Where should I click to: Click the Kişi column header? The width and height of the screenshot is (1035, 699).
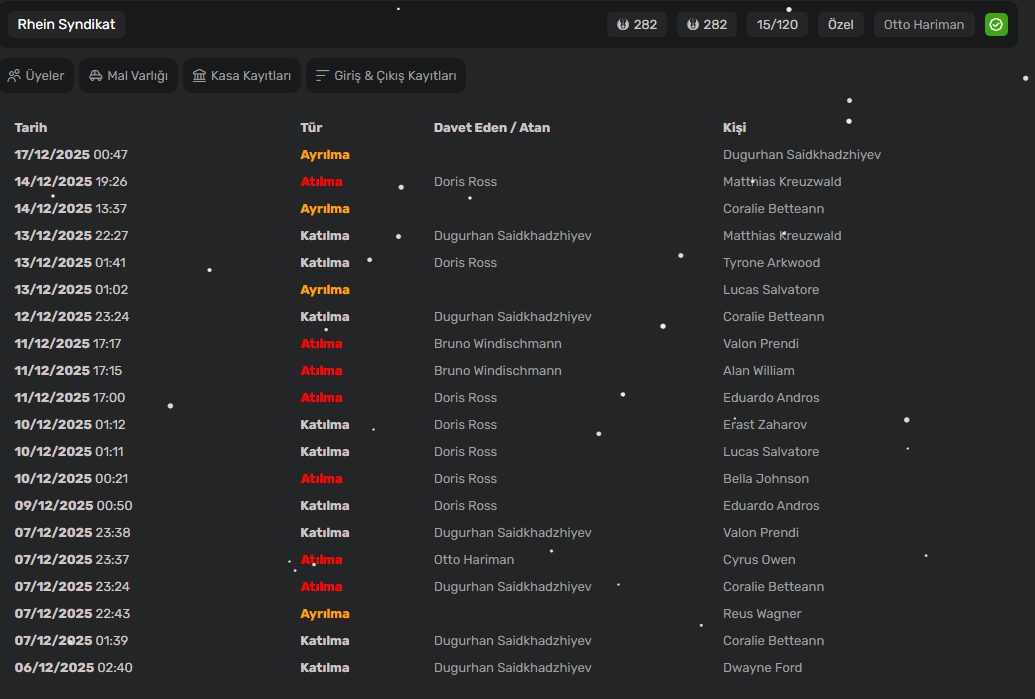pos(734,128)
